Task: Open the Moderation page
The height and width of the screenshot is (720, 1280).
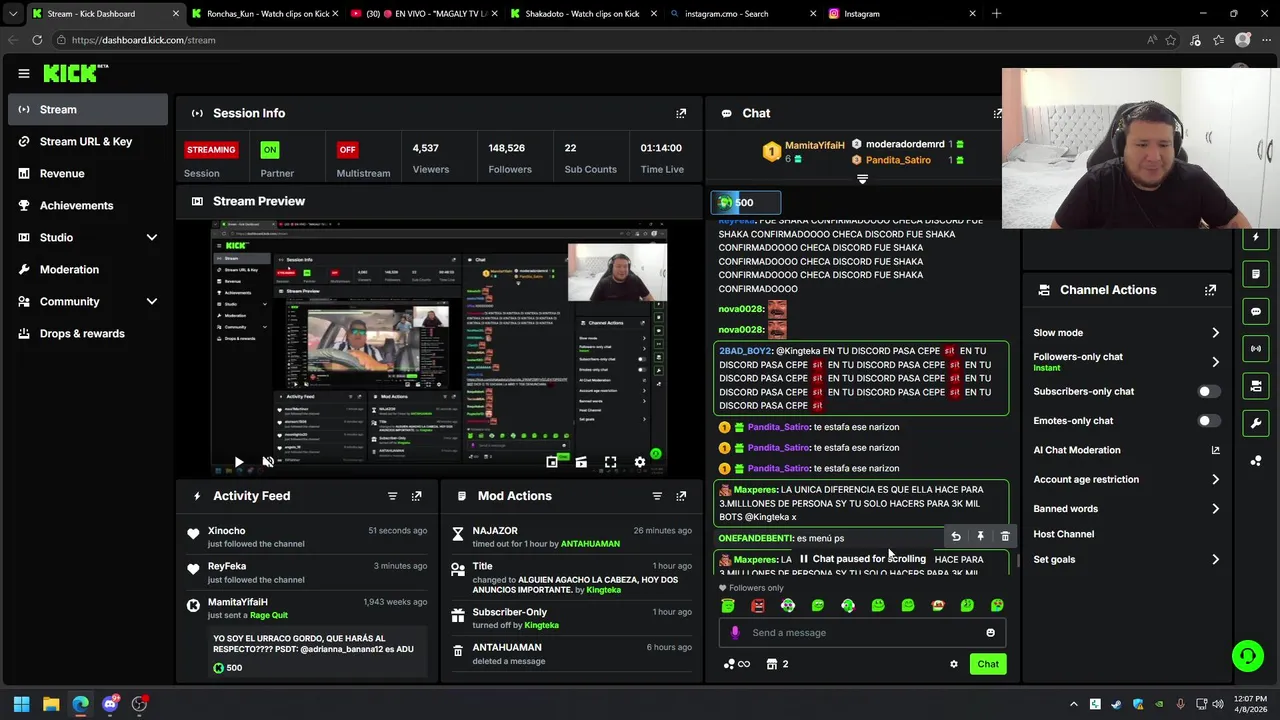Action: pyautogui.click(x=88, y=269)
